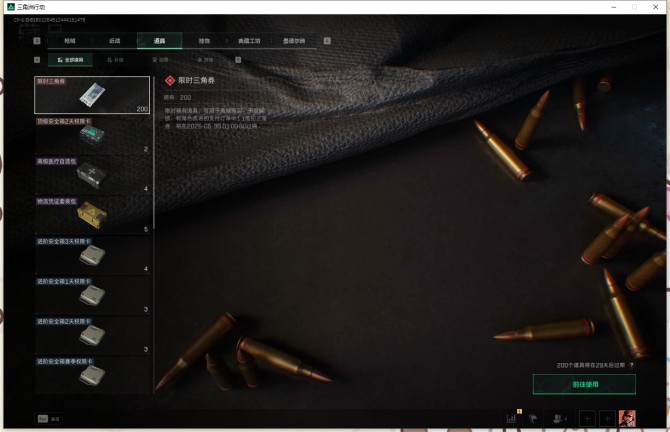Select the 限时三角券 item card
Screen dimensions: 670x432
92,95
